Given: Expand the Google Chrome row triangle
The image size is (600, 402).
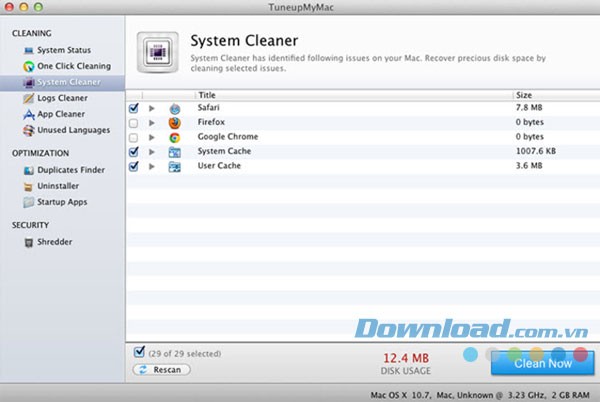Looking at the screenshot, I should coord(152,138).
